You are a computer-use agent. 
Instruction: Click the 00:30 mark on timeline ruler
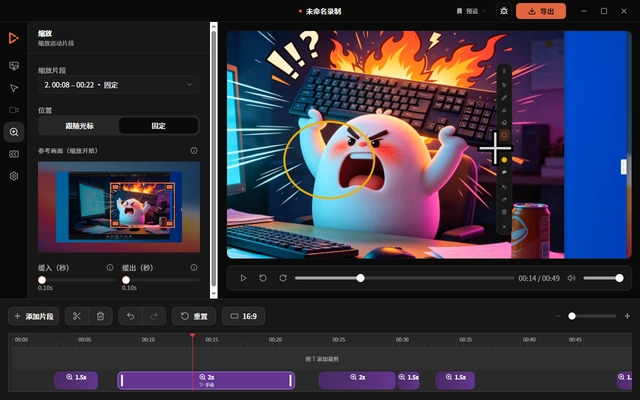point(402,340)
